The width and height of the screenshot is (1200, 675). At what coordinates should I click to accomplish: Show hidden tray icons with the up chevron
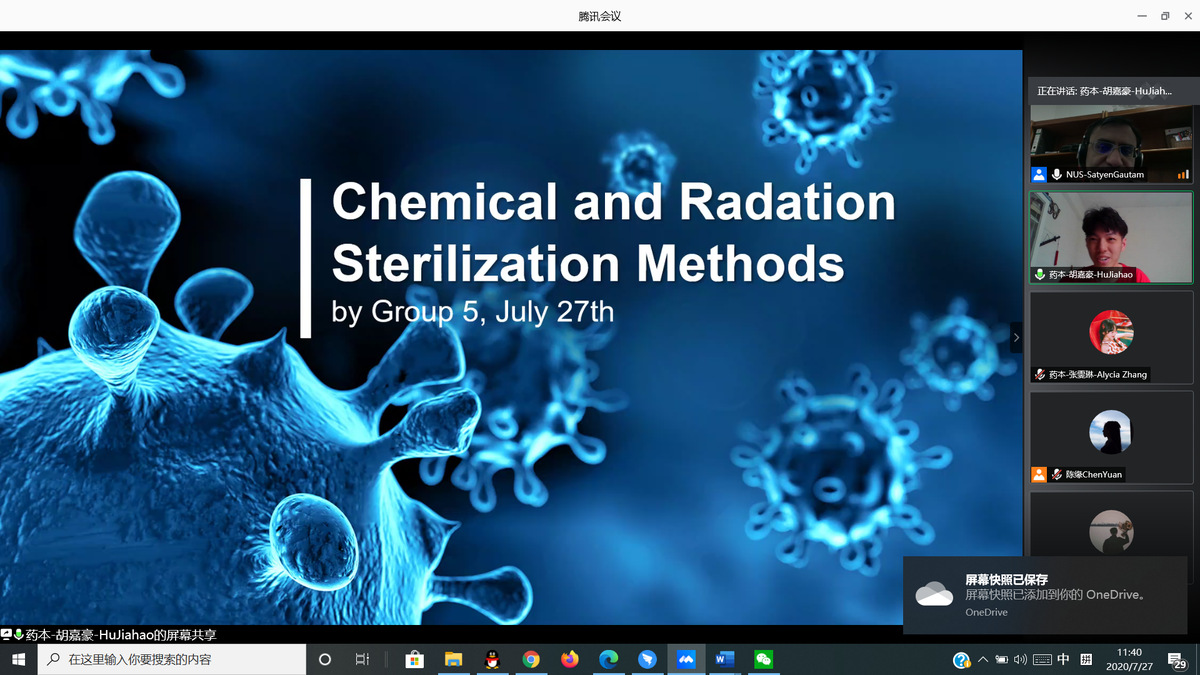coord(983,660)
